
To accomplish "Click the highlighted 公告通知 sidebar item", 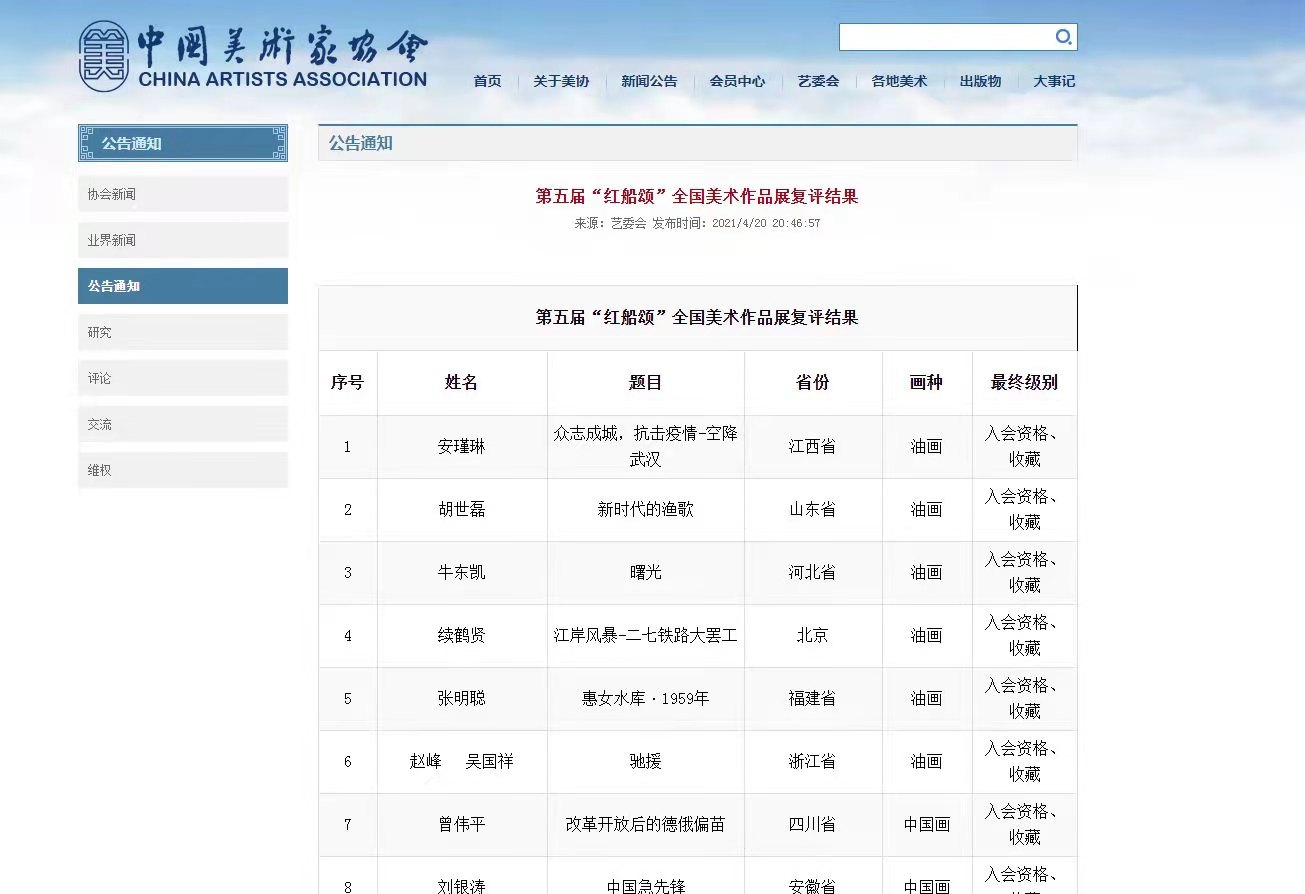I will coord(183,286).
